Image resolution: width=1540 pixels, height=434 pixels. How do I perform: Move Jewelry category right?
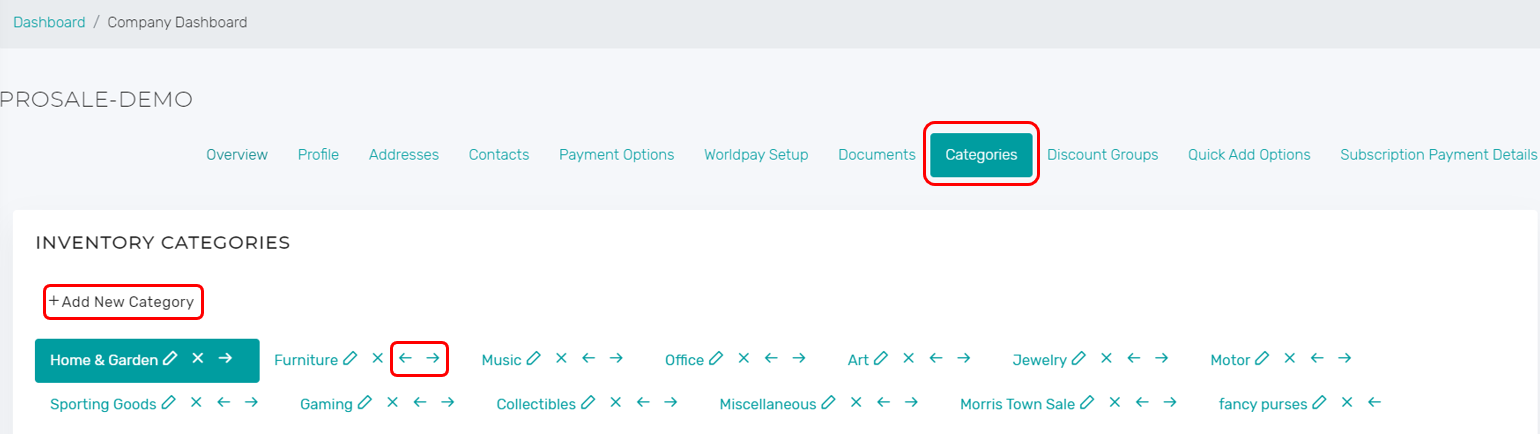coord(1161,358)
